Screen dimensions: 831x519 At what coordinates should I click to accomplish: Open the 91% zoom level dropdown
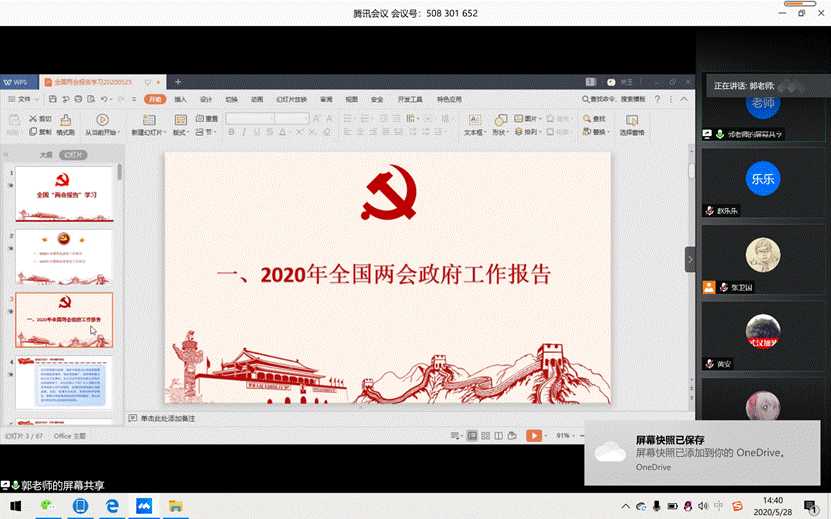tap(567, 436)
